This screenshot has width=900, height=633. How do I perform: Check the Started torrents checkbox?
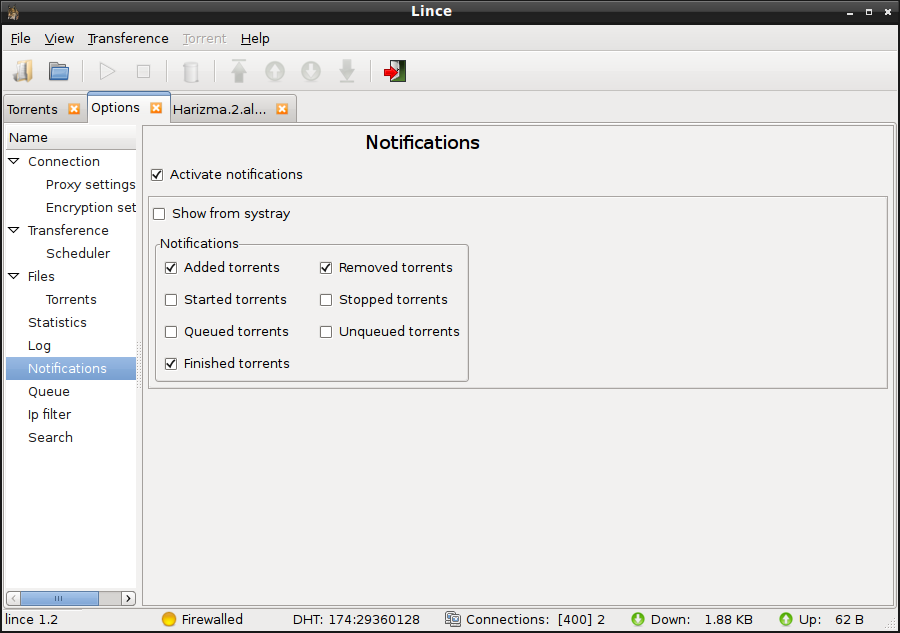[x=171, y=300]
